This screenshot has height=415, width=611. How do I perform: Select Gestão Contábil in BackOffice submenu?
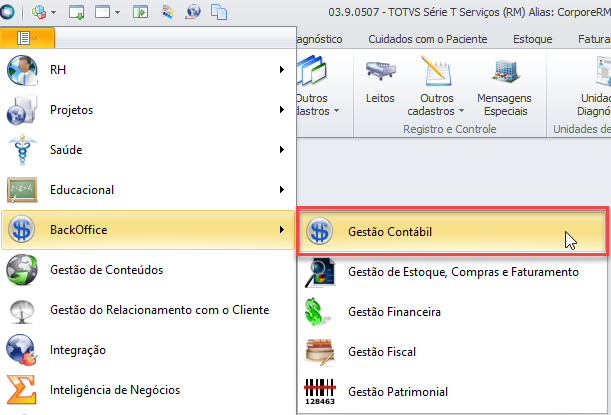click(452, 231)
